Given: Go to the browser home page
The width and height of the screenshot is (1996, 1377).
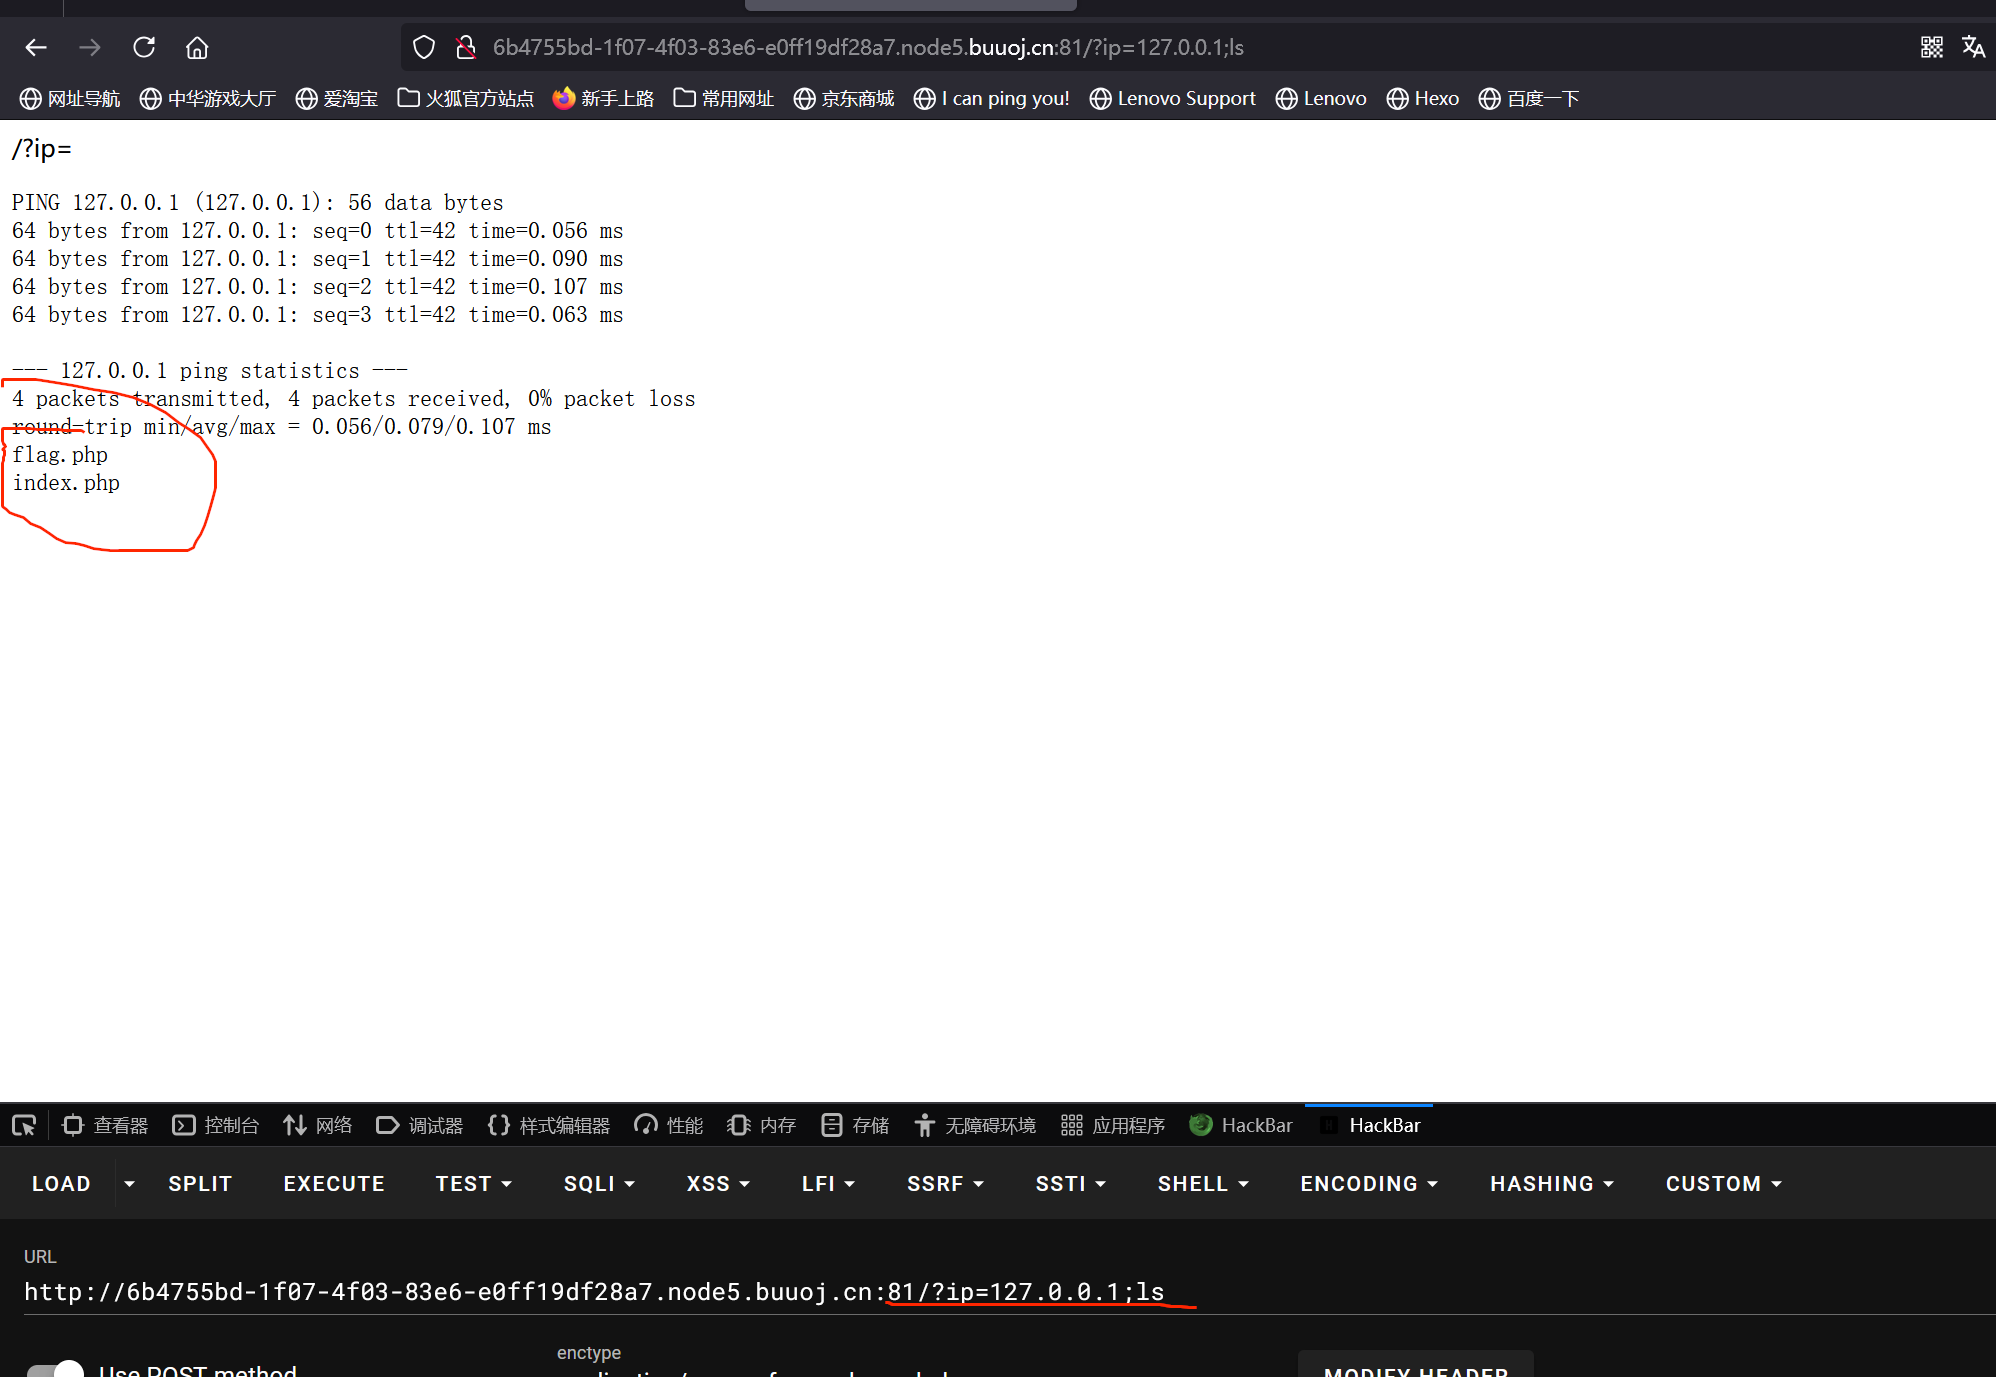Looking at the screenshot, I should tap(197, 47).
